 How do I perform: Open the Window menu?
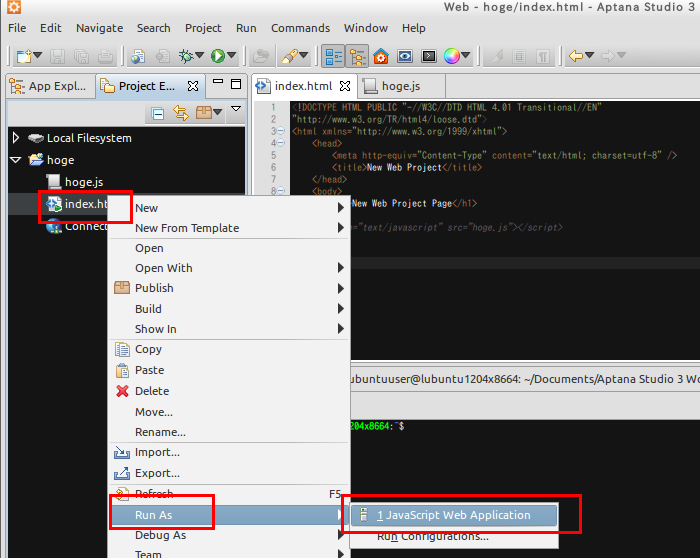[x=366, y=28]
